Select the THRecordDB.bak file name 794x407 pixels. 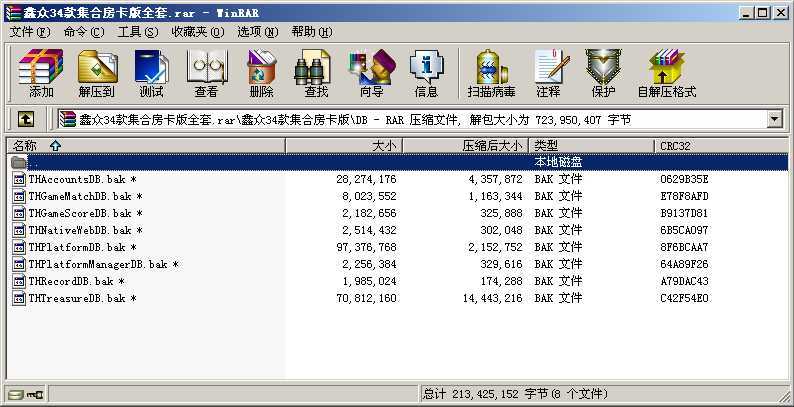(77, 281)
